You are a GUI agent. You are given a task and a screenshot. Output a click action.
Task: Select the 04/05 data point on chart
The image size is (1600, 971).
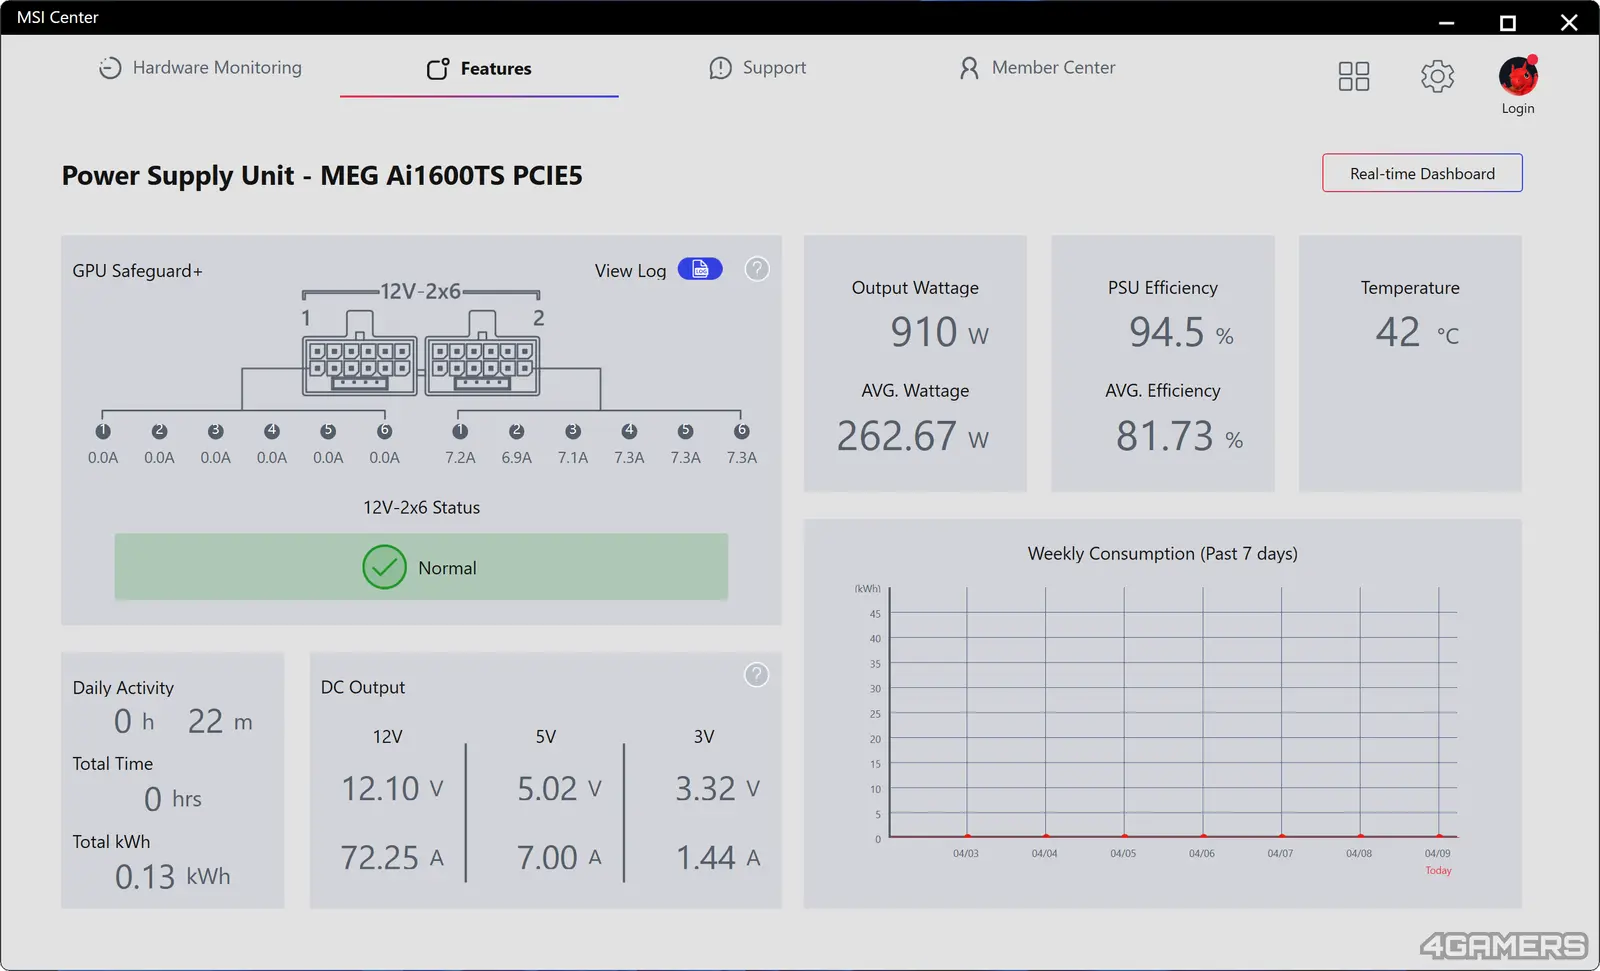(1124, 836)
